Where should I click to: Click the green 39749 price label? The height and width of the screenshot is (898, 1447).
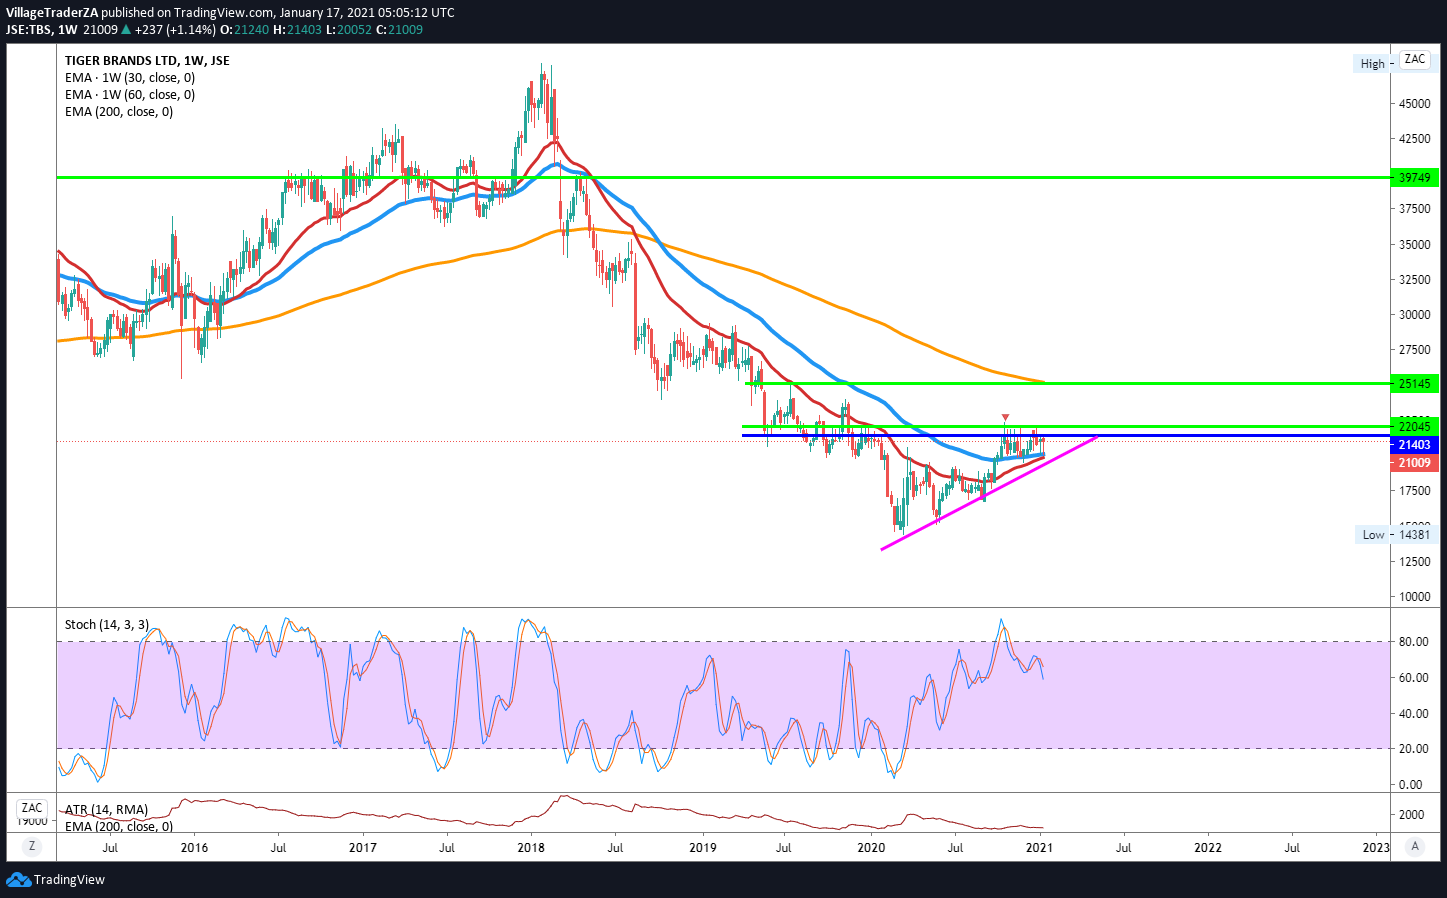(1414, 178)
